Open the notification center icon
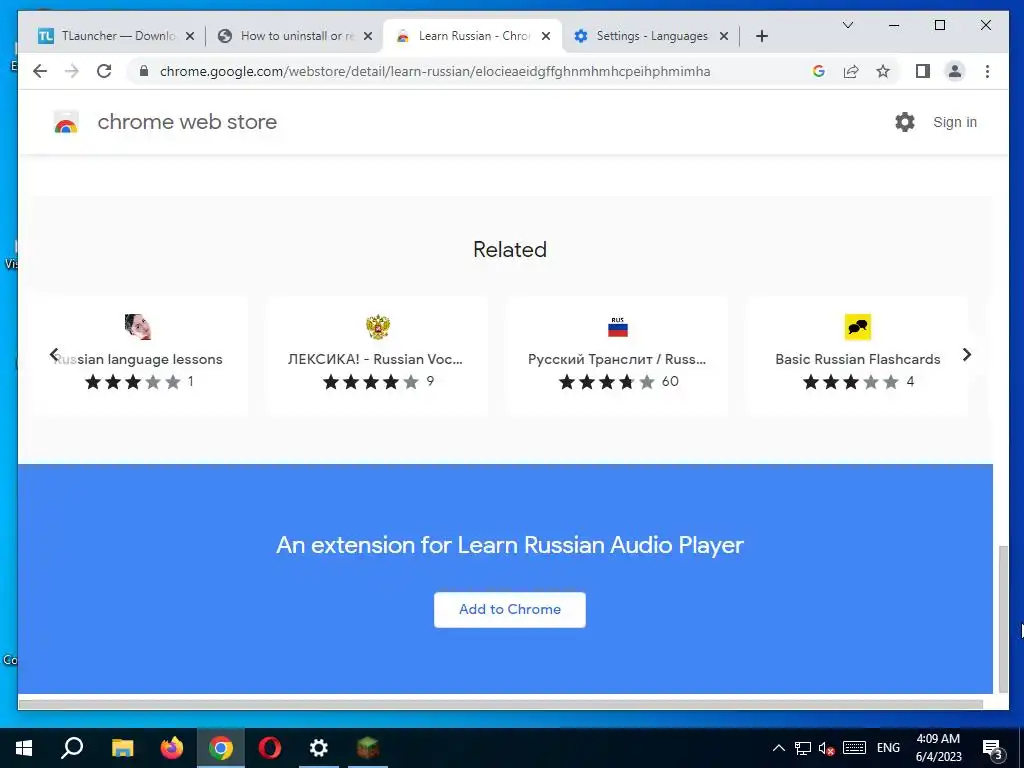The image size is (1024, 768). [x=992, y=749]
